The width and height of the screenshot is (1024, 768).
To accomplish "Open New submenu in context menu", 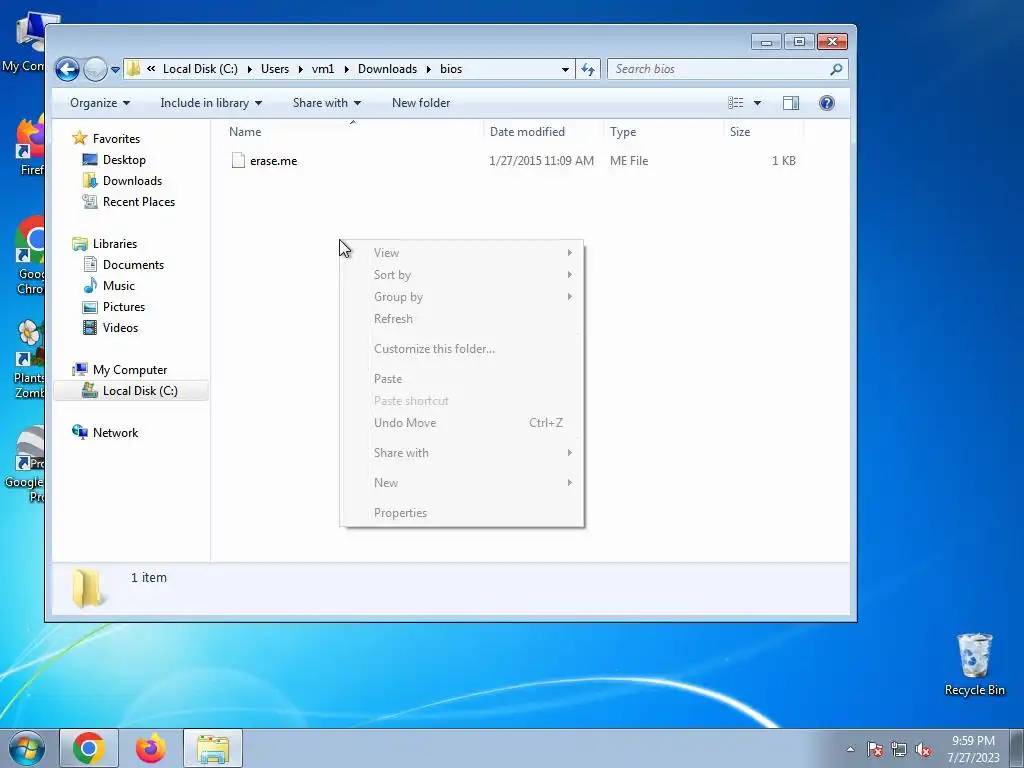I will tap(462, 483).
